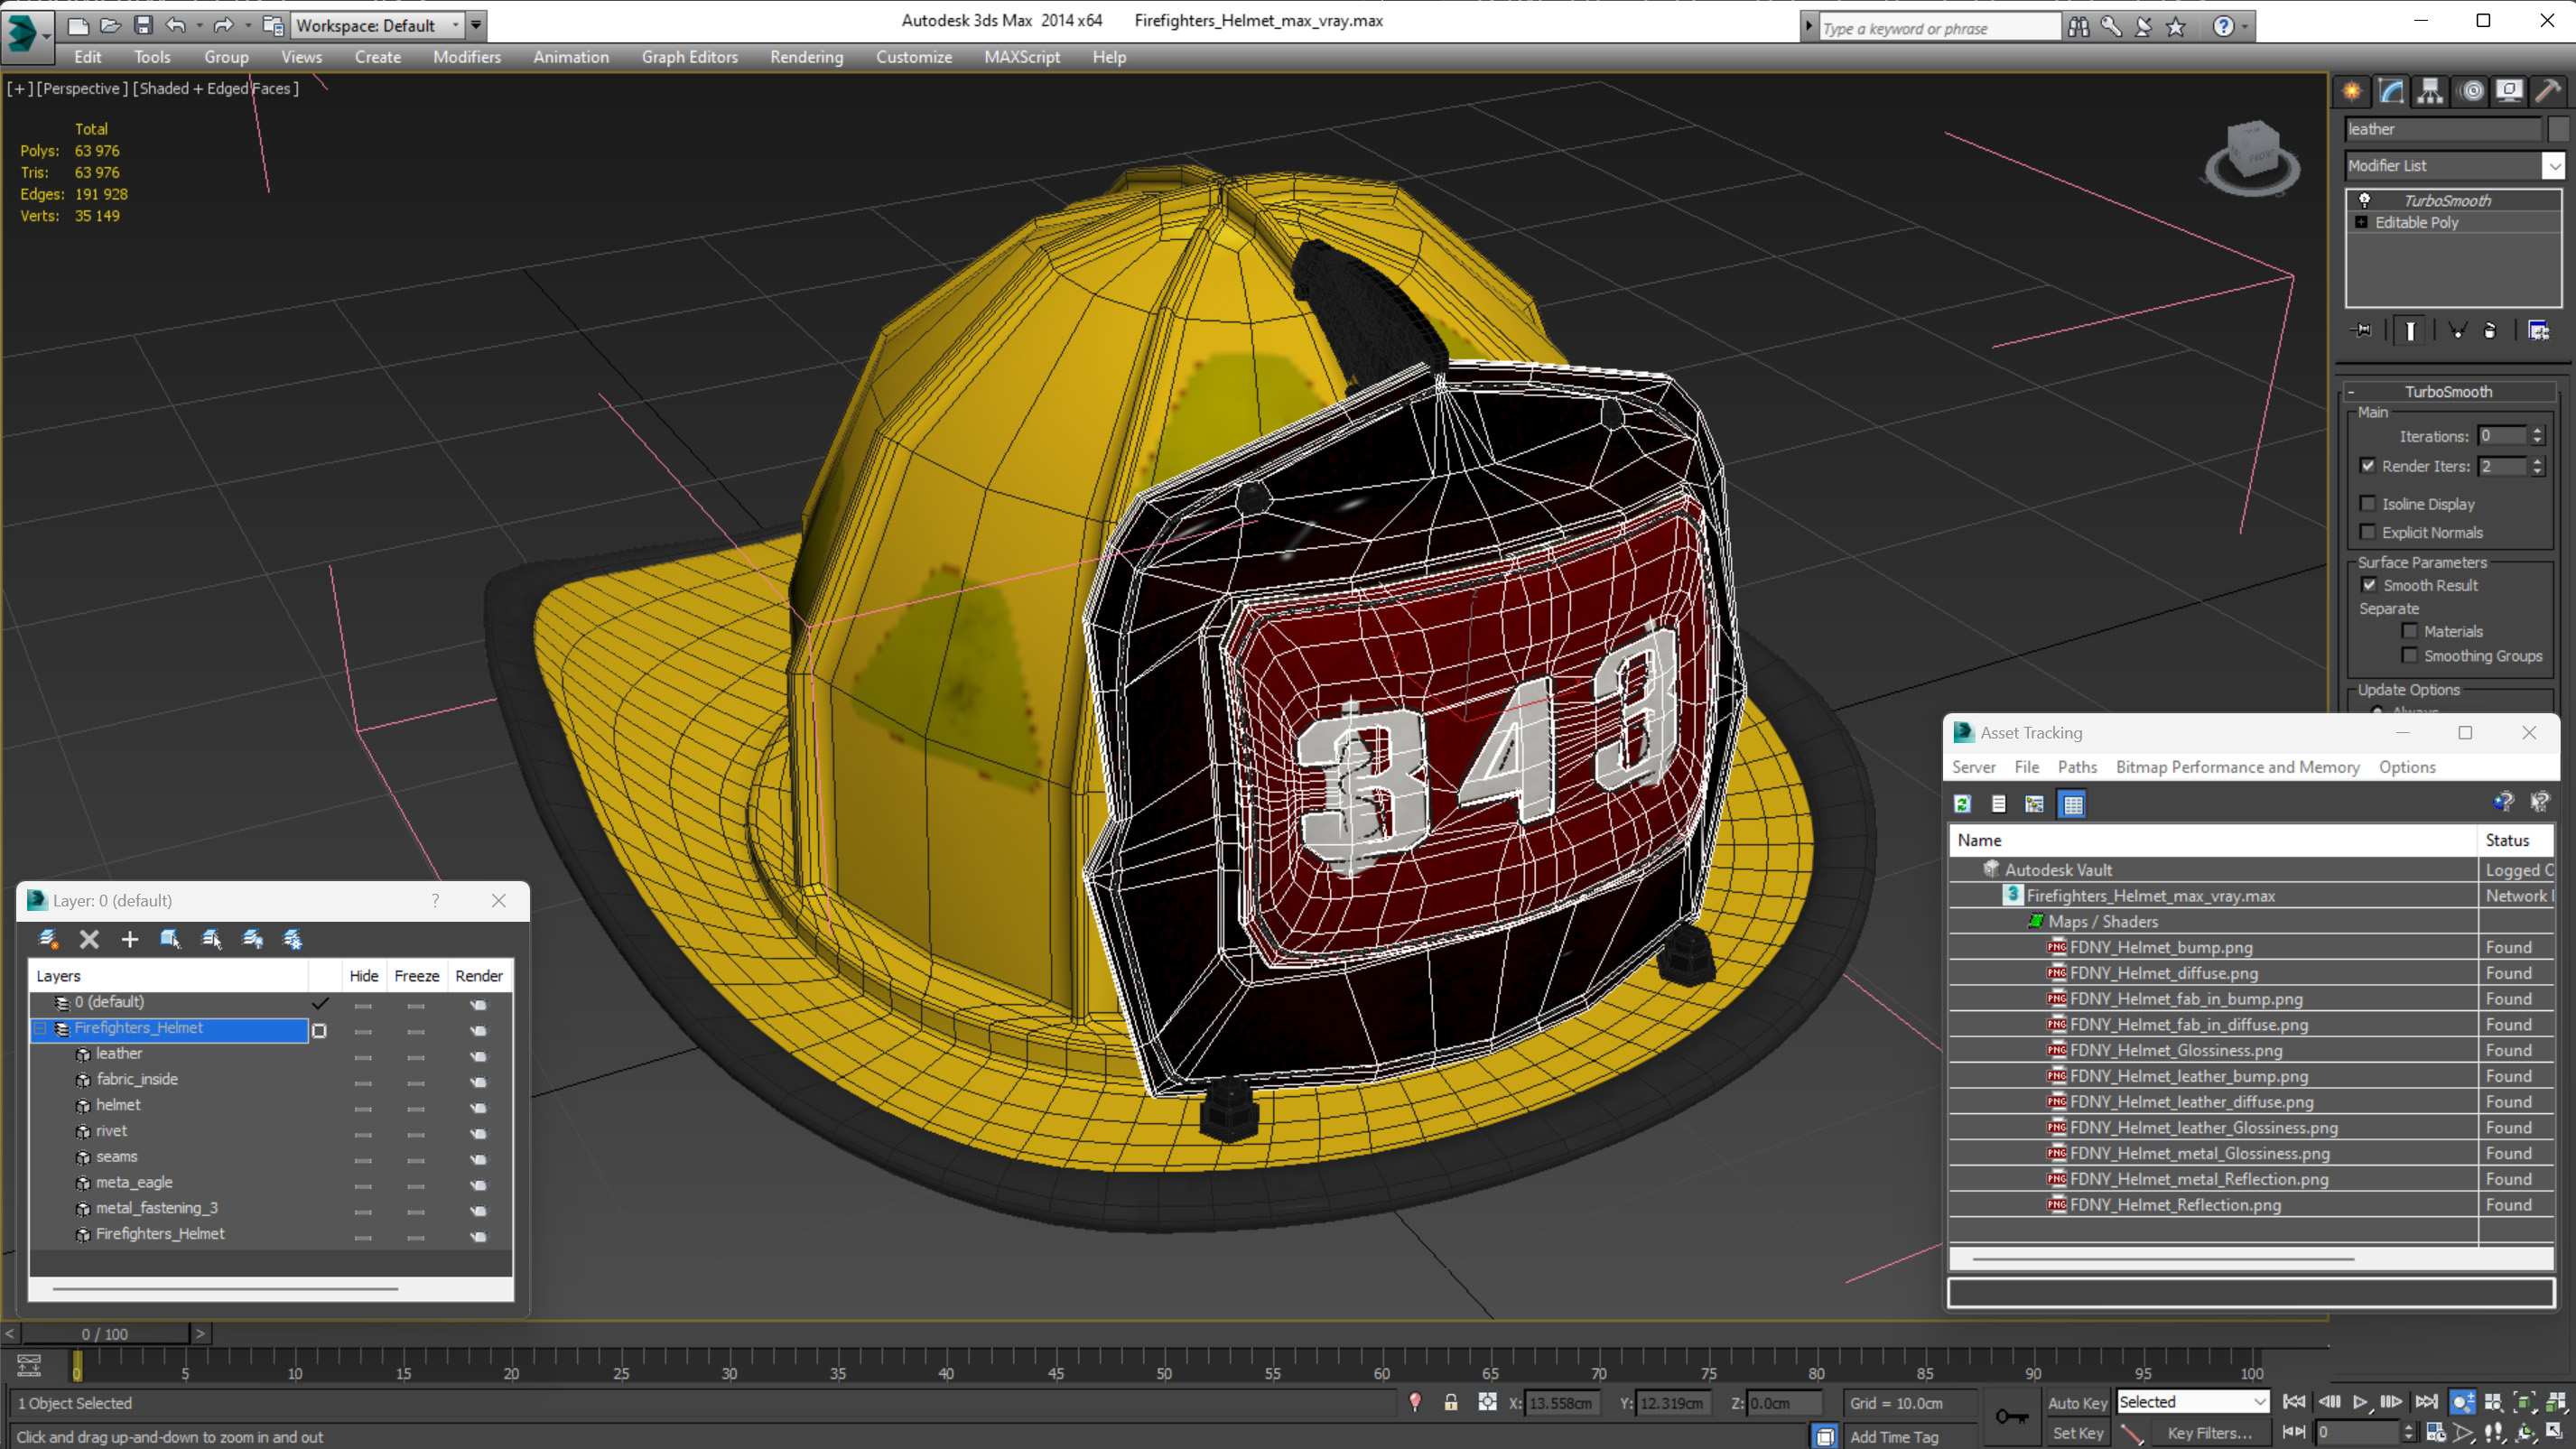Viewport: 2576px width, 1449px height.
Task: Open the Redo history dropdown arrow
Action: (247, 25)
